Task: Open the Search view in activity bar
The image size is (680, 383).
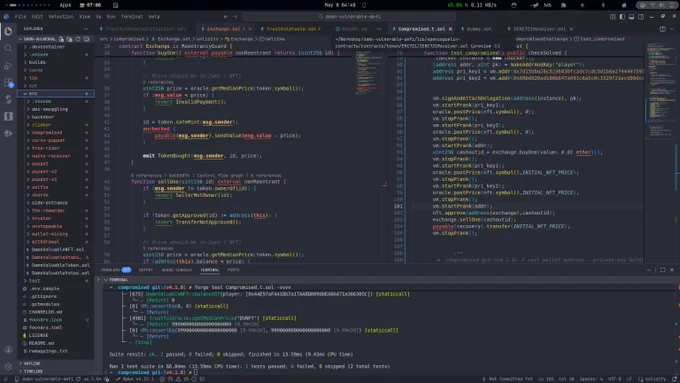Action: click(x=8, y=48)
